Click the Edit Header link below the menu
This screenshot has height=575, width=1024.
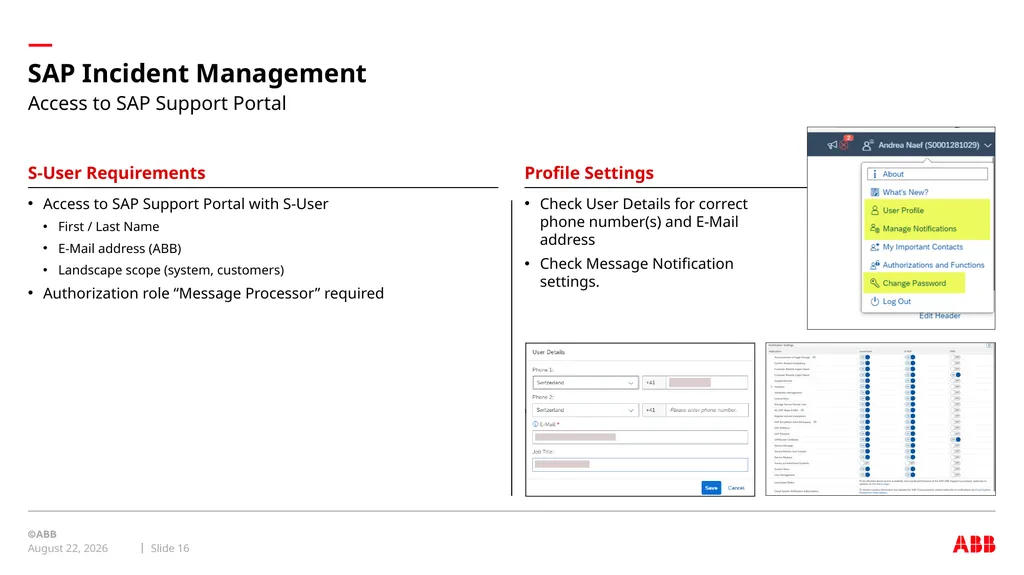pyautogui.click(x=940, y=316)
